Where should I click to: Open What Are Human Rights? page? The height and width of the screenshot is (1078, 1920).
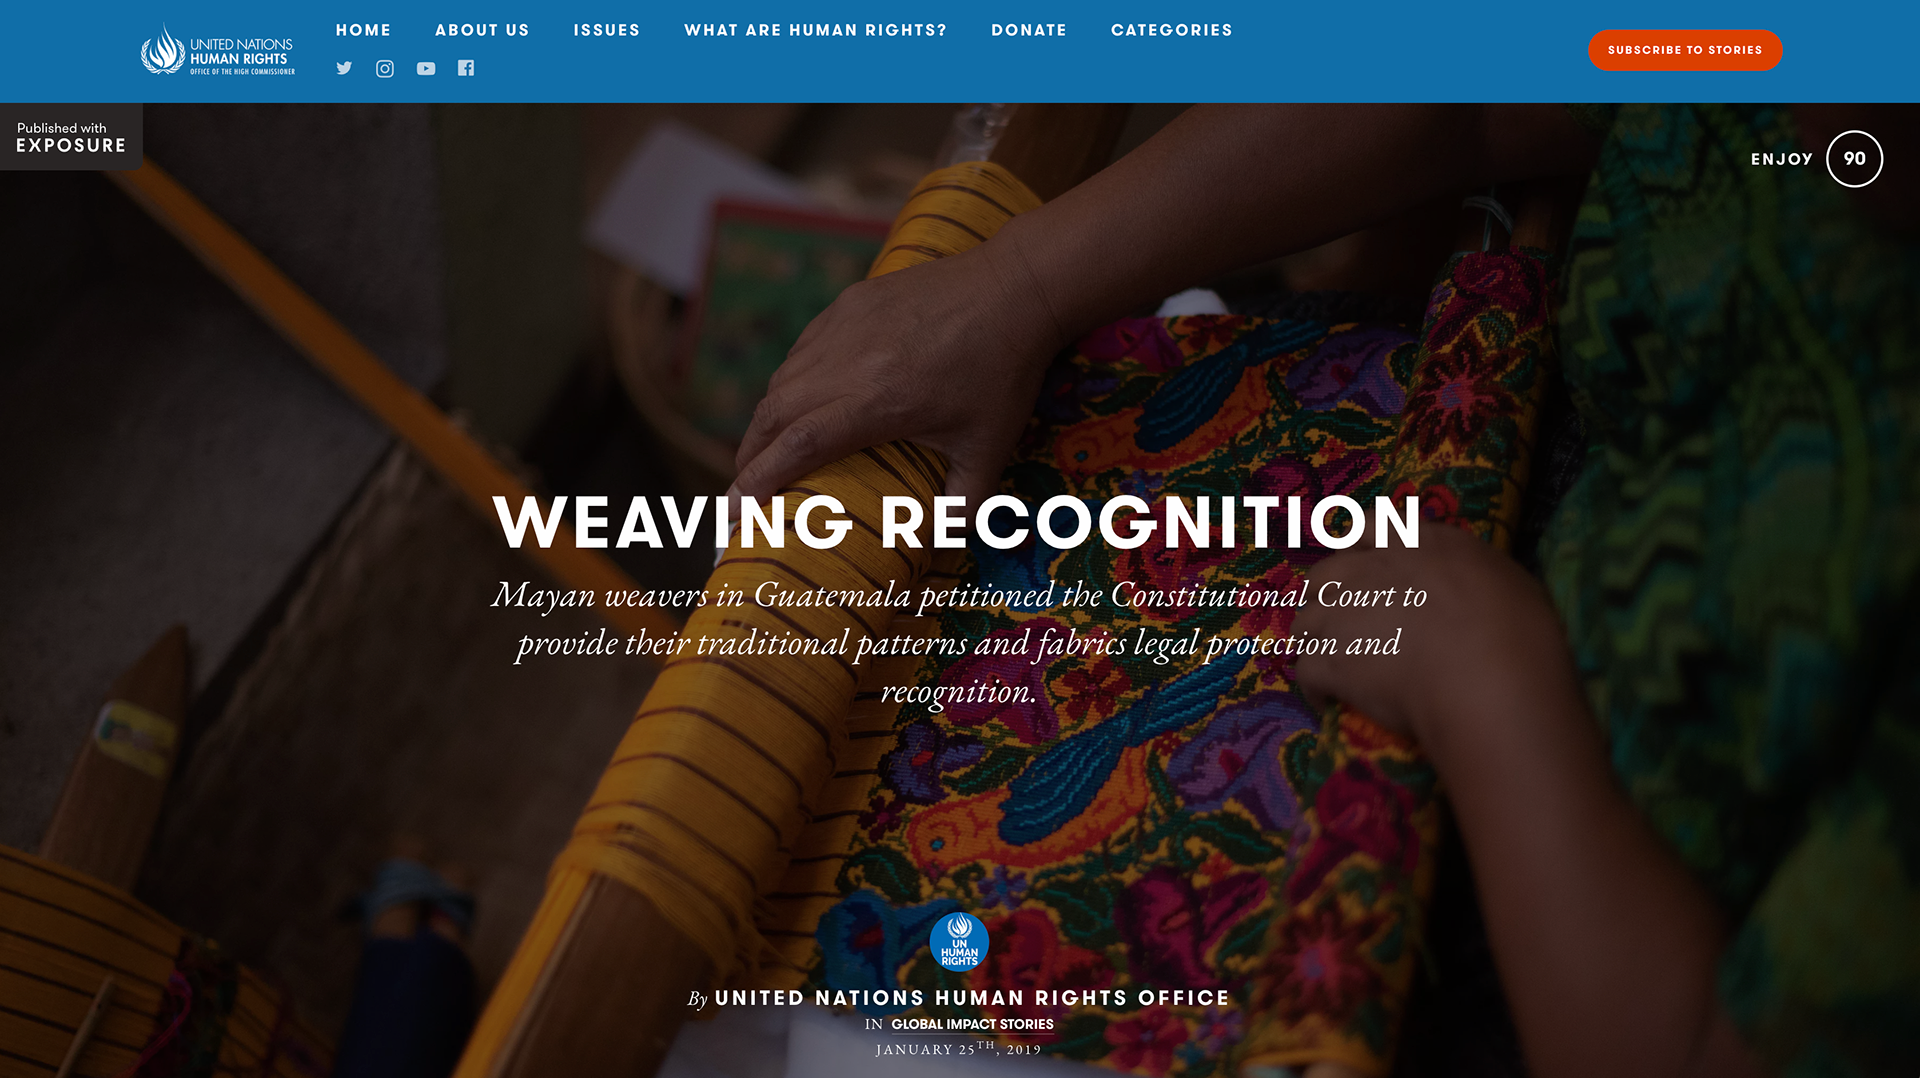[815, 30]
